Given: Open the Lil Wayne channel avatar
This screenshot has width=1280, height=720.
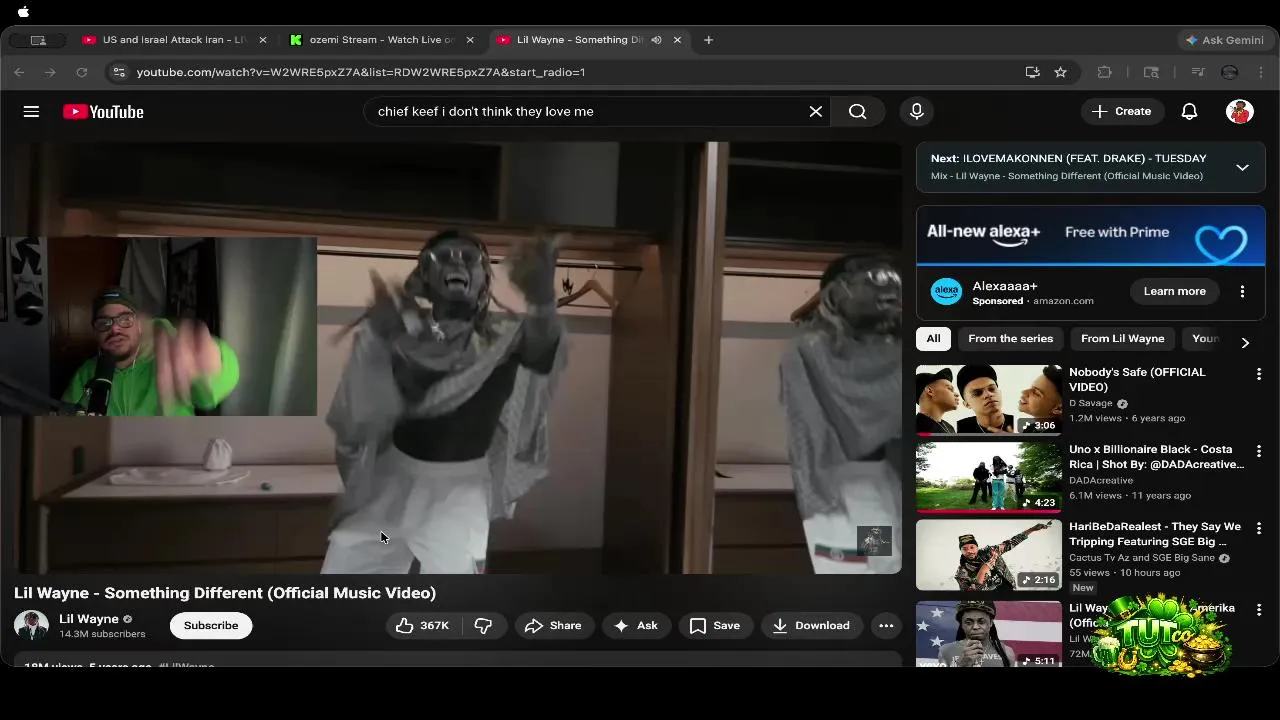Looking at the screenshot, I should pyautogui.click(x=31, y=625).
